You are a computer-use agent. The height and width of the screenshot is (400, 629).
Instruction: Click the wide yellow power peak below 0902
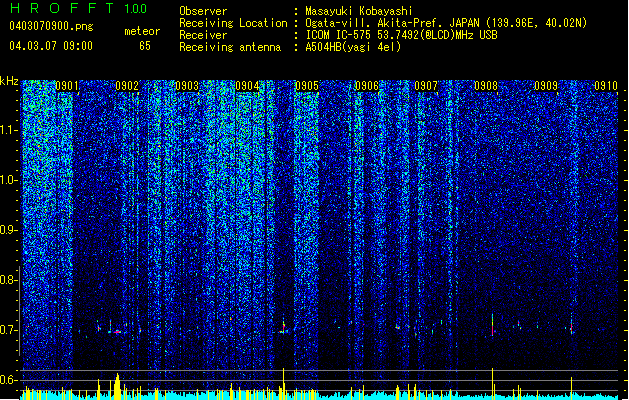(117, 386)
